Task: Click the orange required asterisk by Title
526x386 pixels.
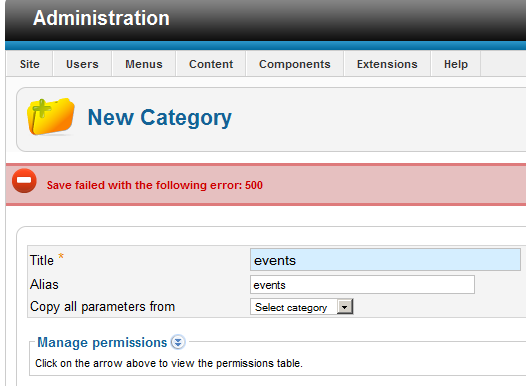Action: tap(61, 256)
